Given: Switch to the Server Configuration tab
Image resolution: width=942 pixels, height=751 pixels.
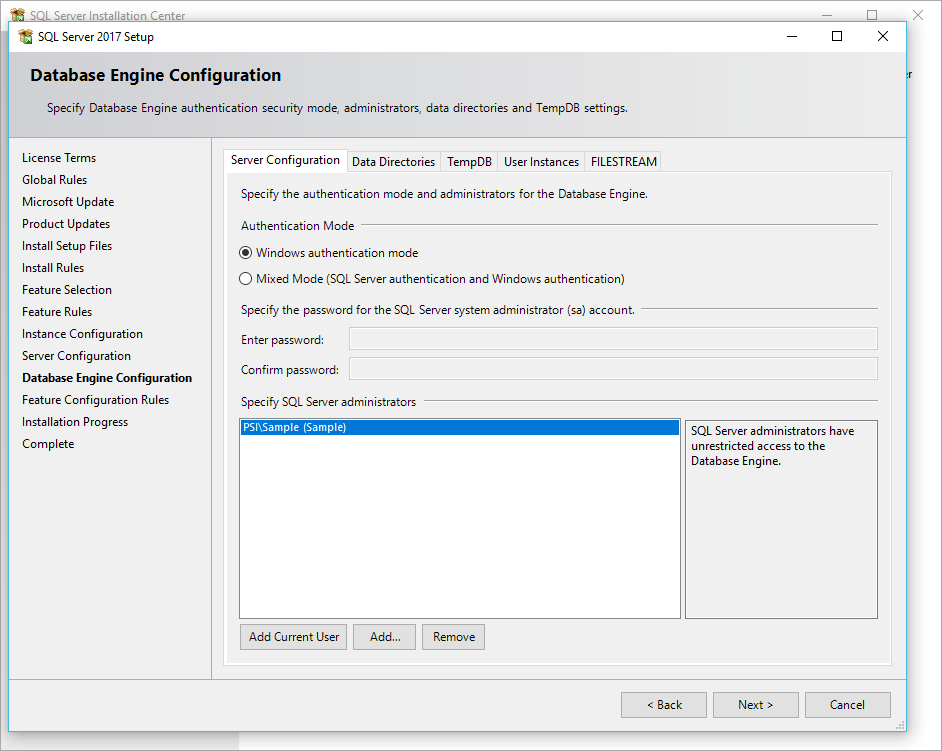Looking at the screenshot, I should [x=285, y=160].
